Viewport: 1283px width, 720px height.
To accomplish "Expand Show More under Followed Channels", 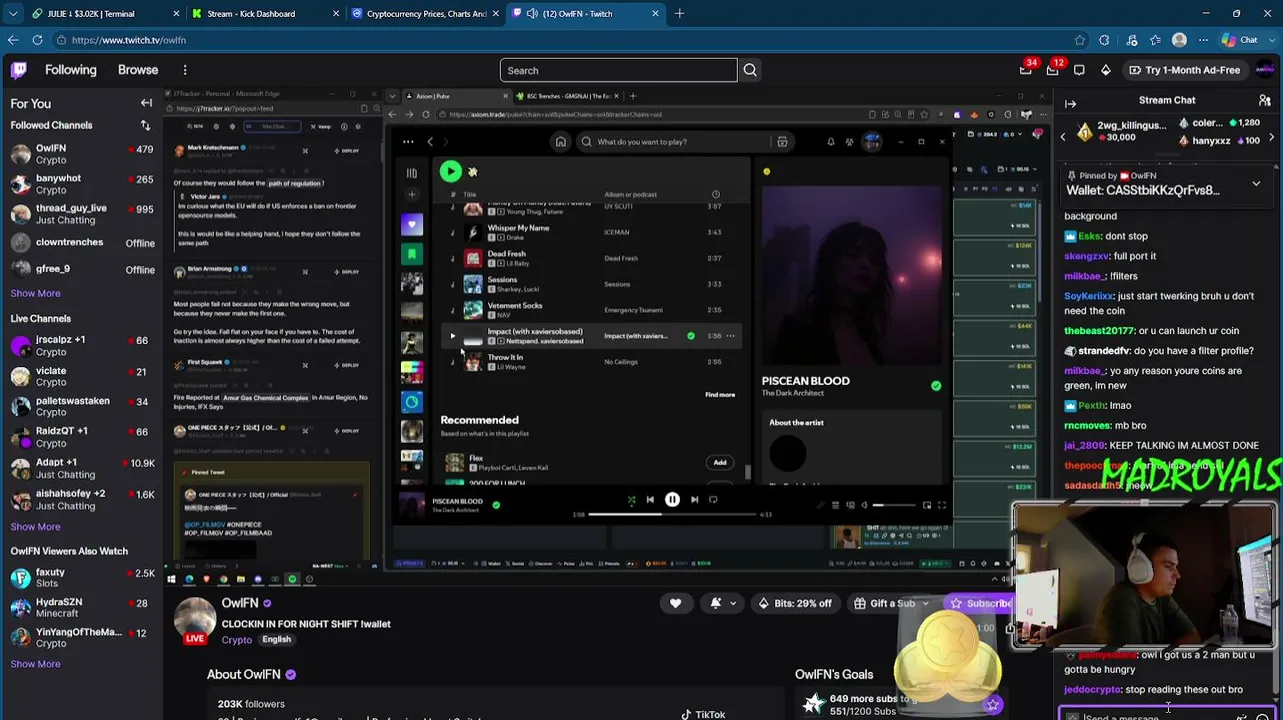I will [36, 293].
